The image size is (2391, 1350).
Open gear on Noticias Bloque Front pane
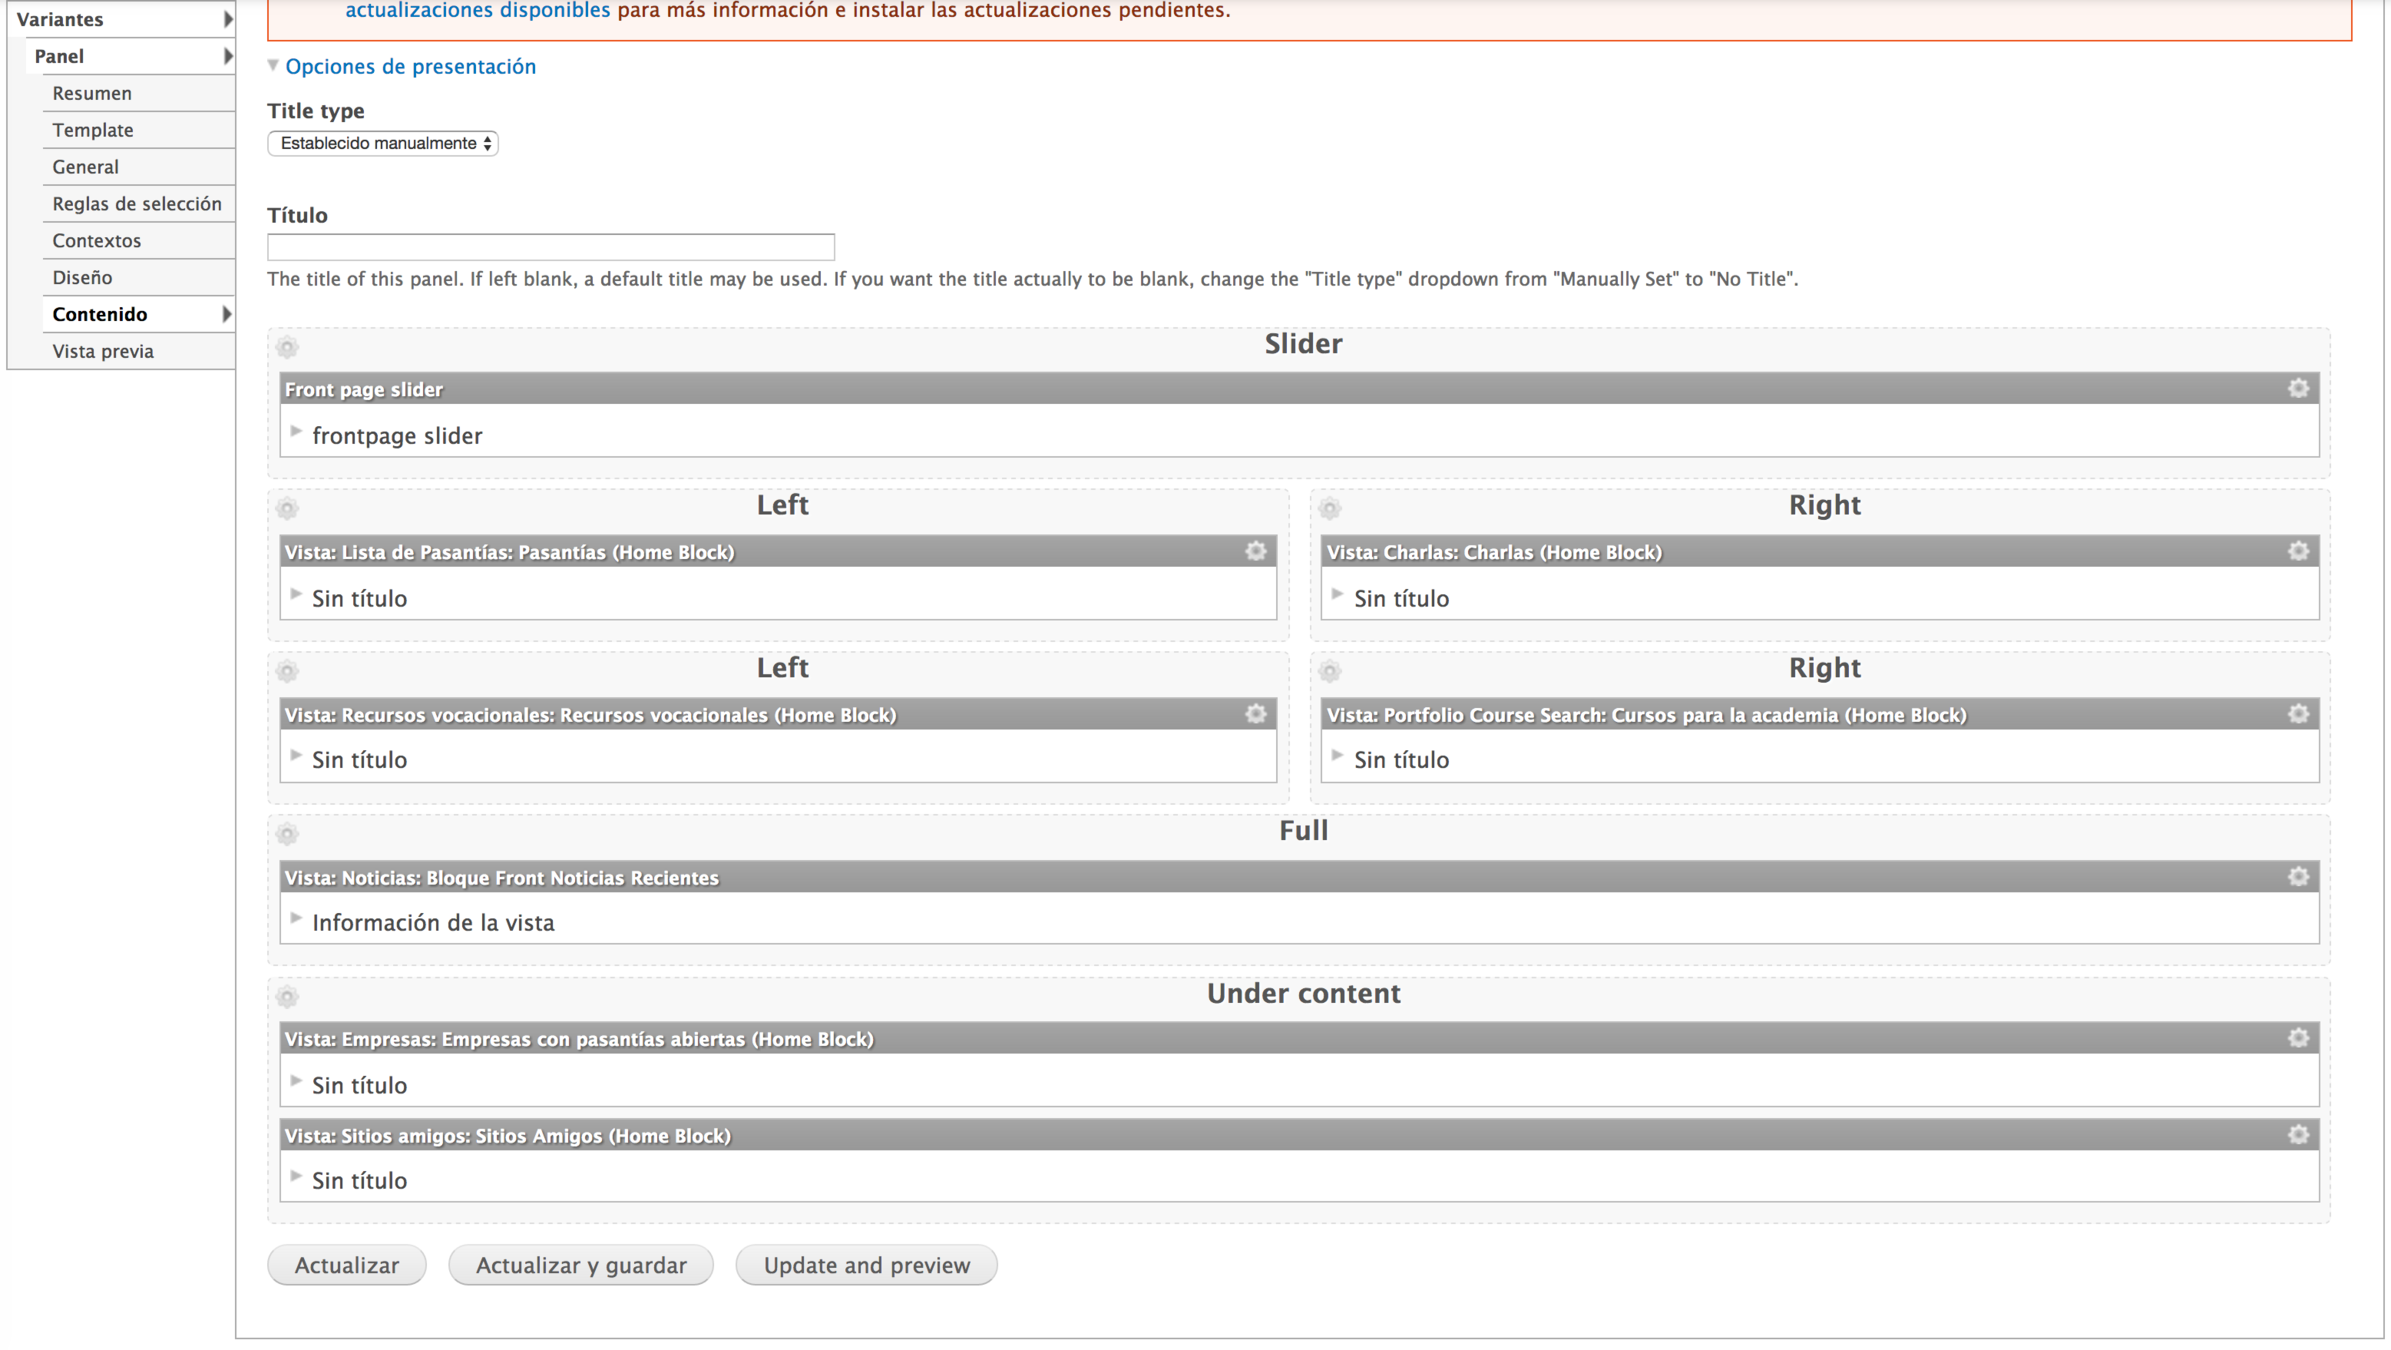2298,877
